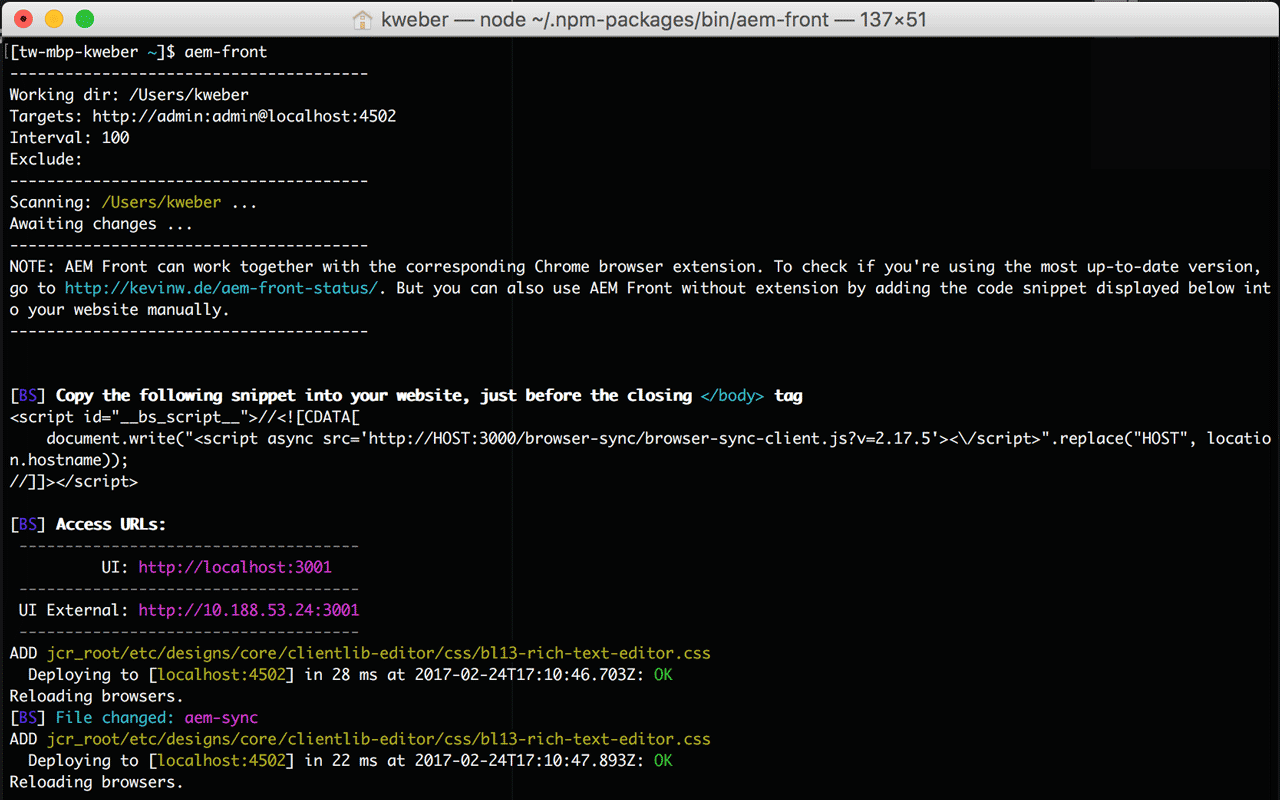
Task: Open the UI External URL 10.188.53.24:3001
Action: 249,610
